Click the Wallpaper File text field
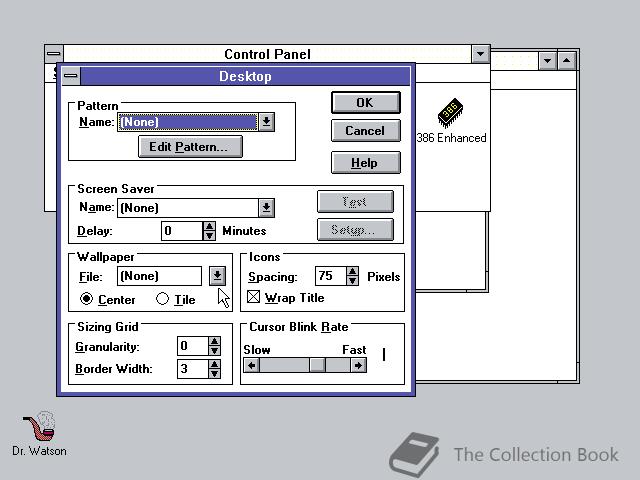640x480 pixels. click(x=159, y=276)
